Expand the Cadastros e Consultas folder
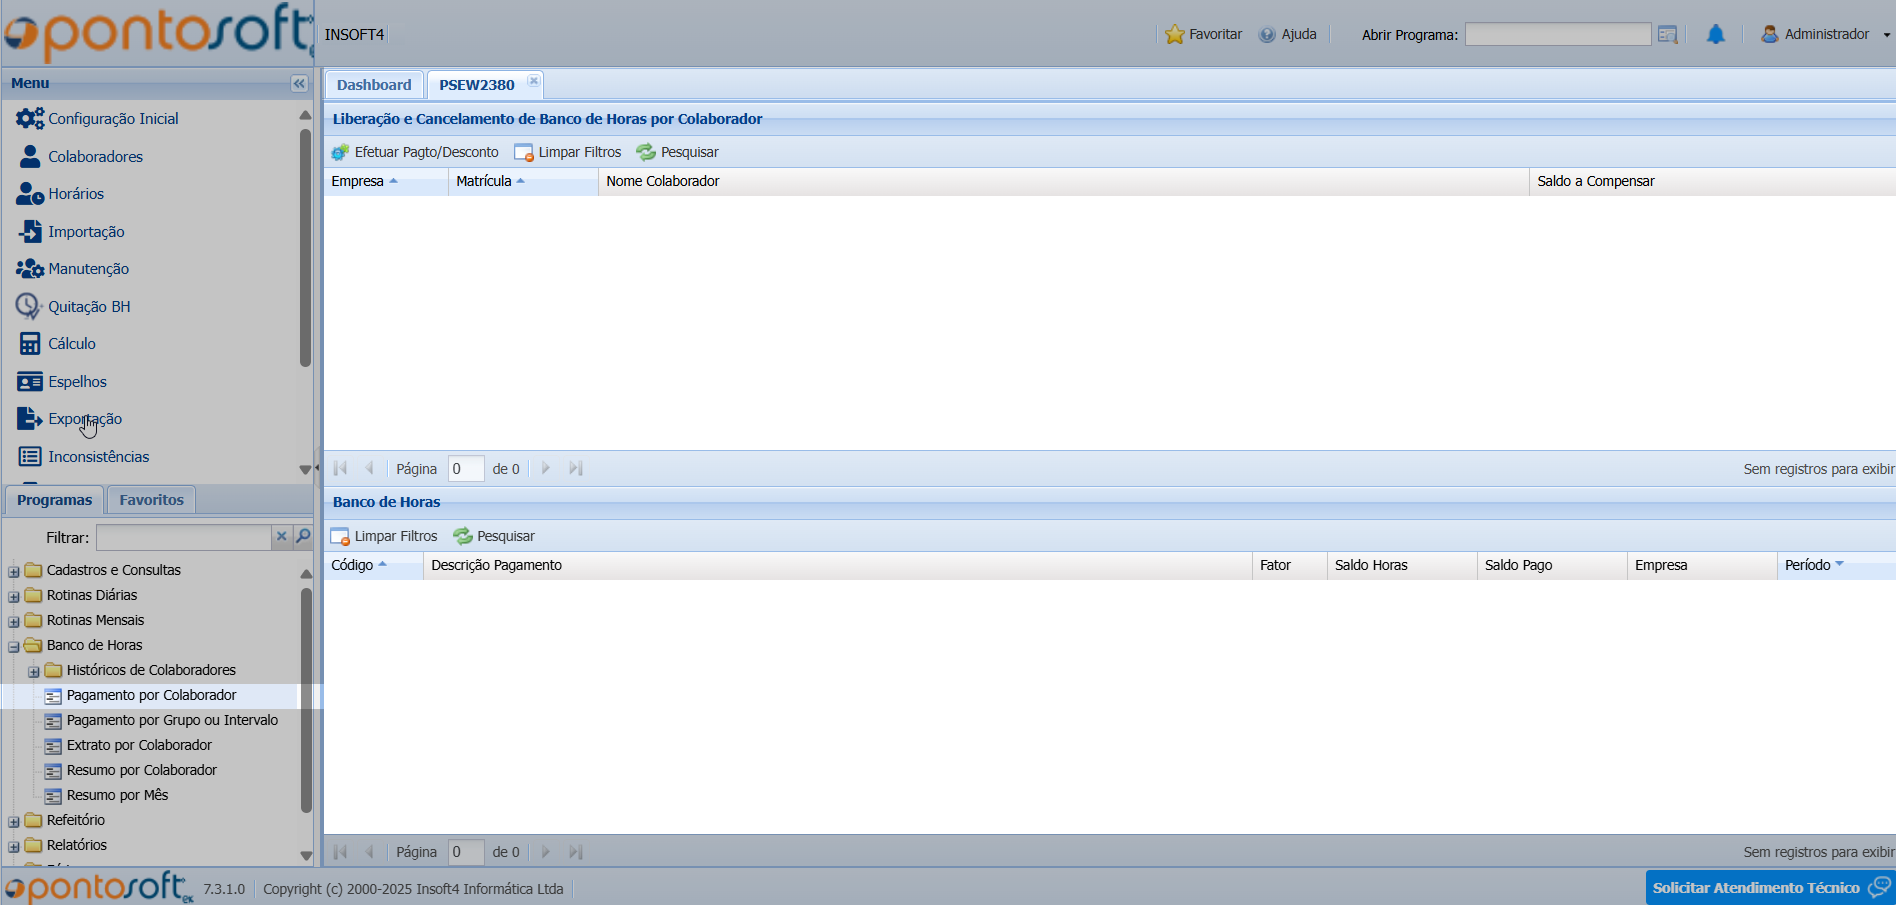The image size is (1896, 905). (14, 571)
